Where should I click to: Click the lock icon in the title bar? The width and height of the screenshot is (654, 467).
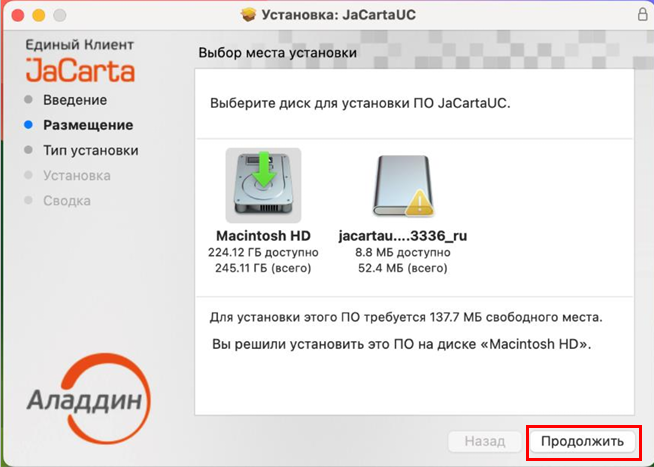pos(643,14)
